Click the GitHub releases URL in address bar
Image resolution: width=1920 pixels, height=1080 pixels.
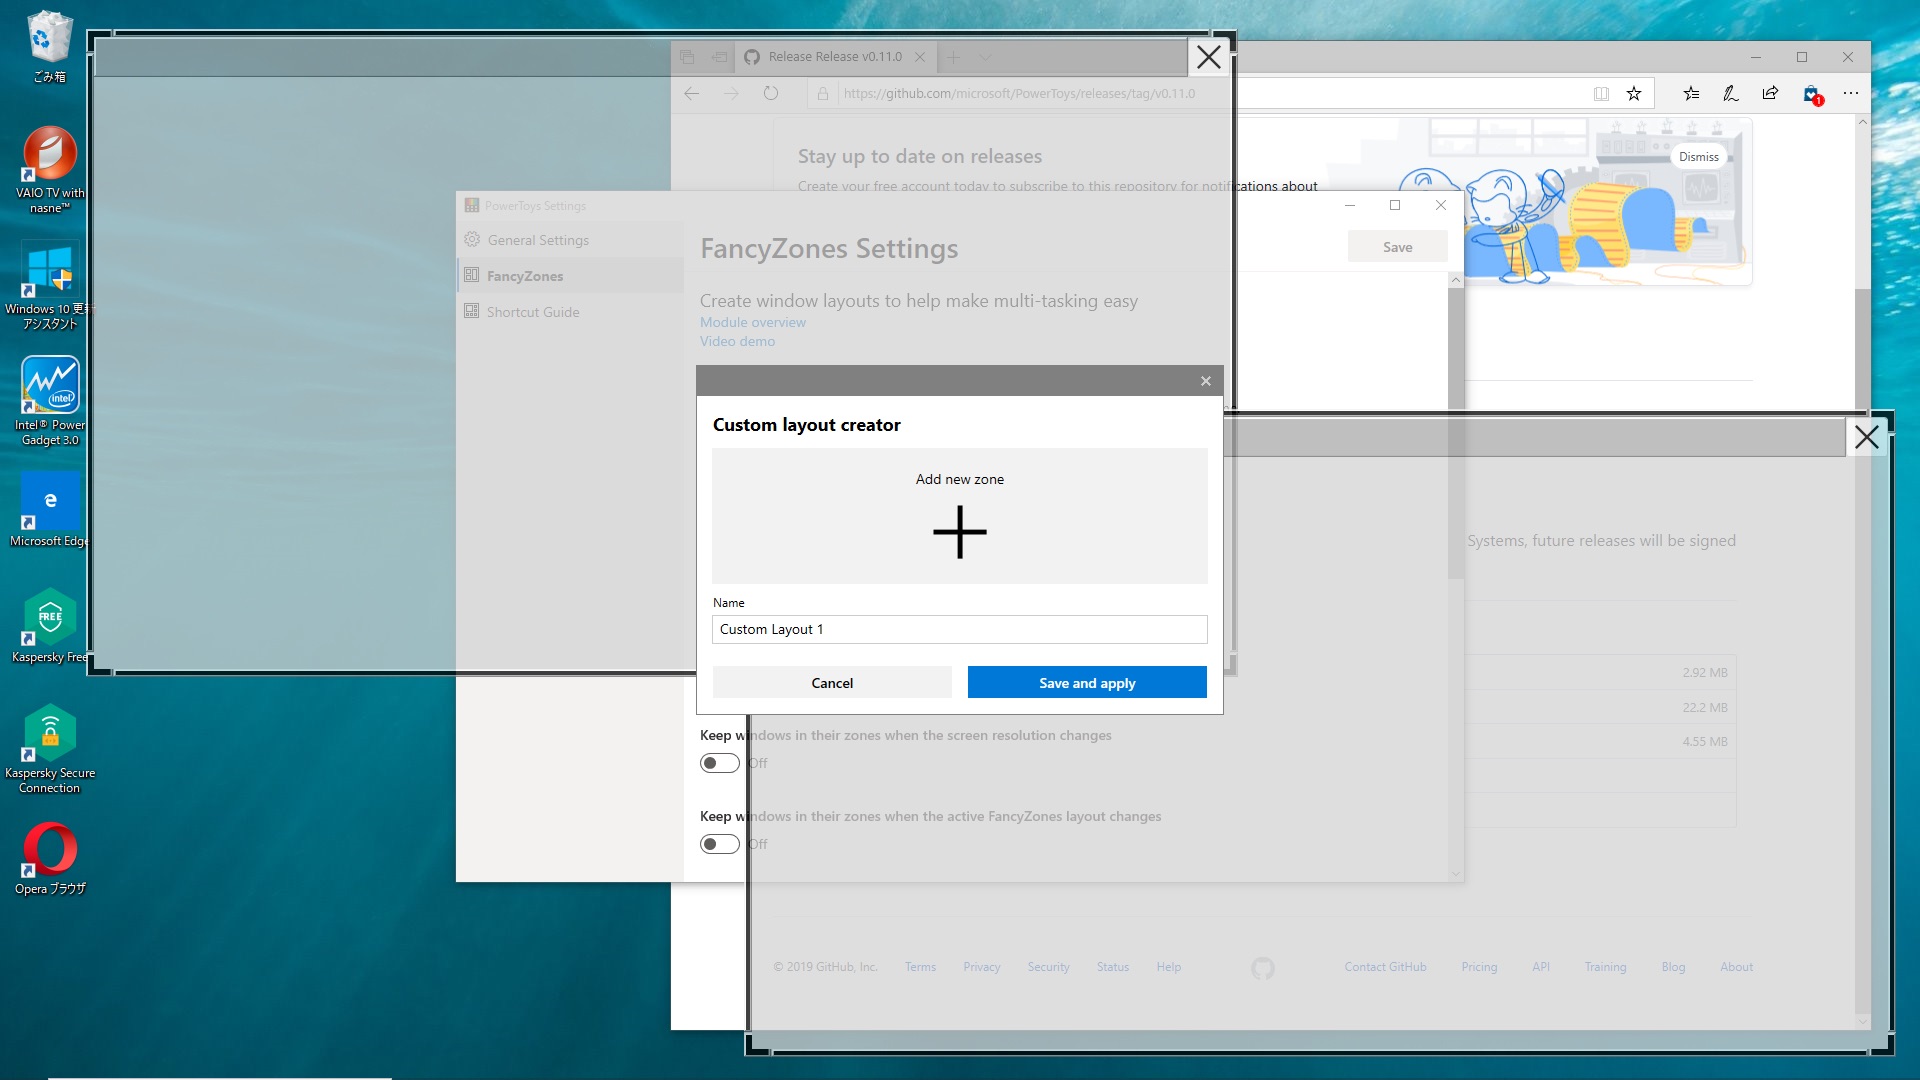1018,93
